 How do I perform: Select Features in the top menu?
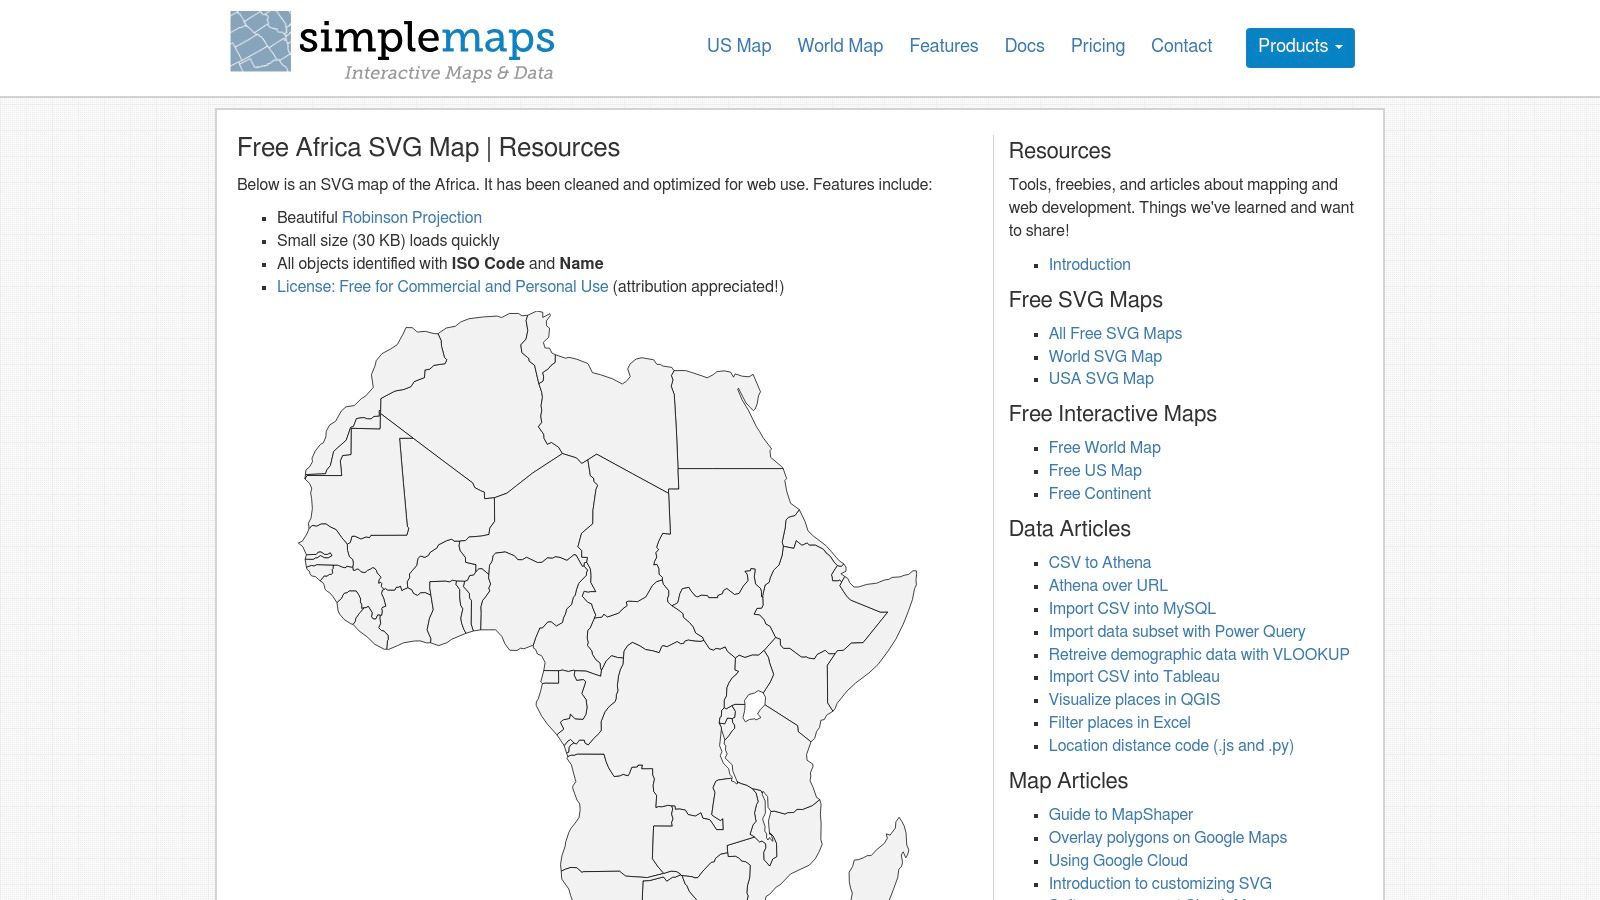(944, 46)
